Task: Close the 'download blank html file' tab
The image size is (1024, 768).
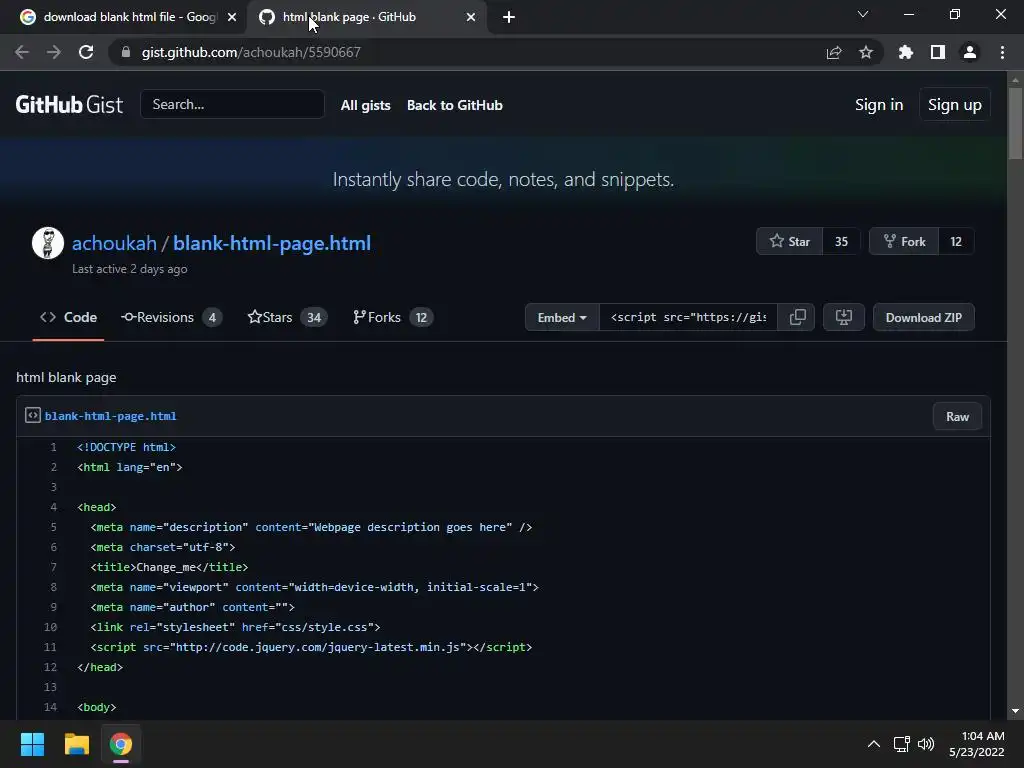Action: (x=232, y=17)
